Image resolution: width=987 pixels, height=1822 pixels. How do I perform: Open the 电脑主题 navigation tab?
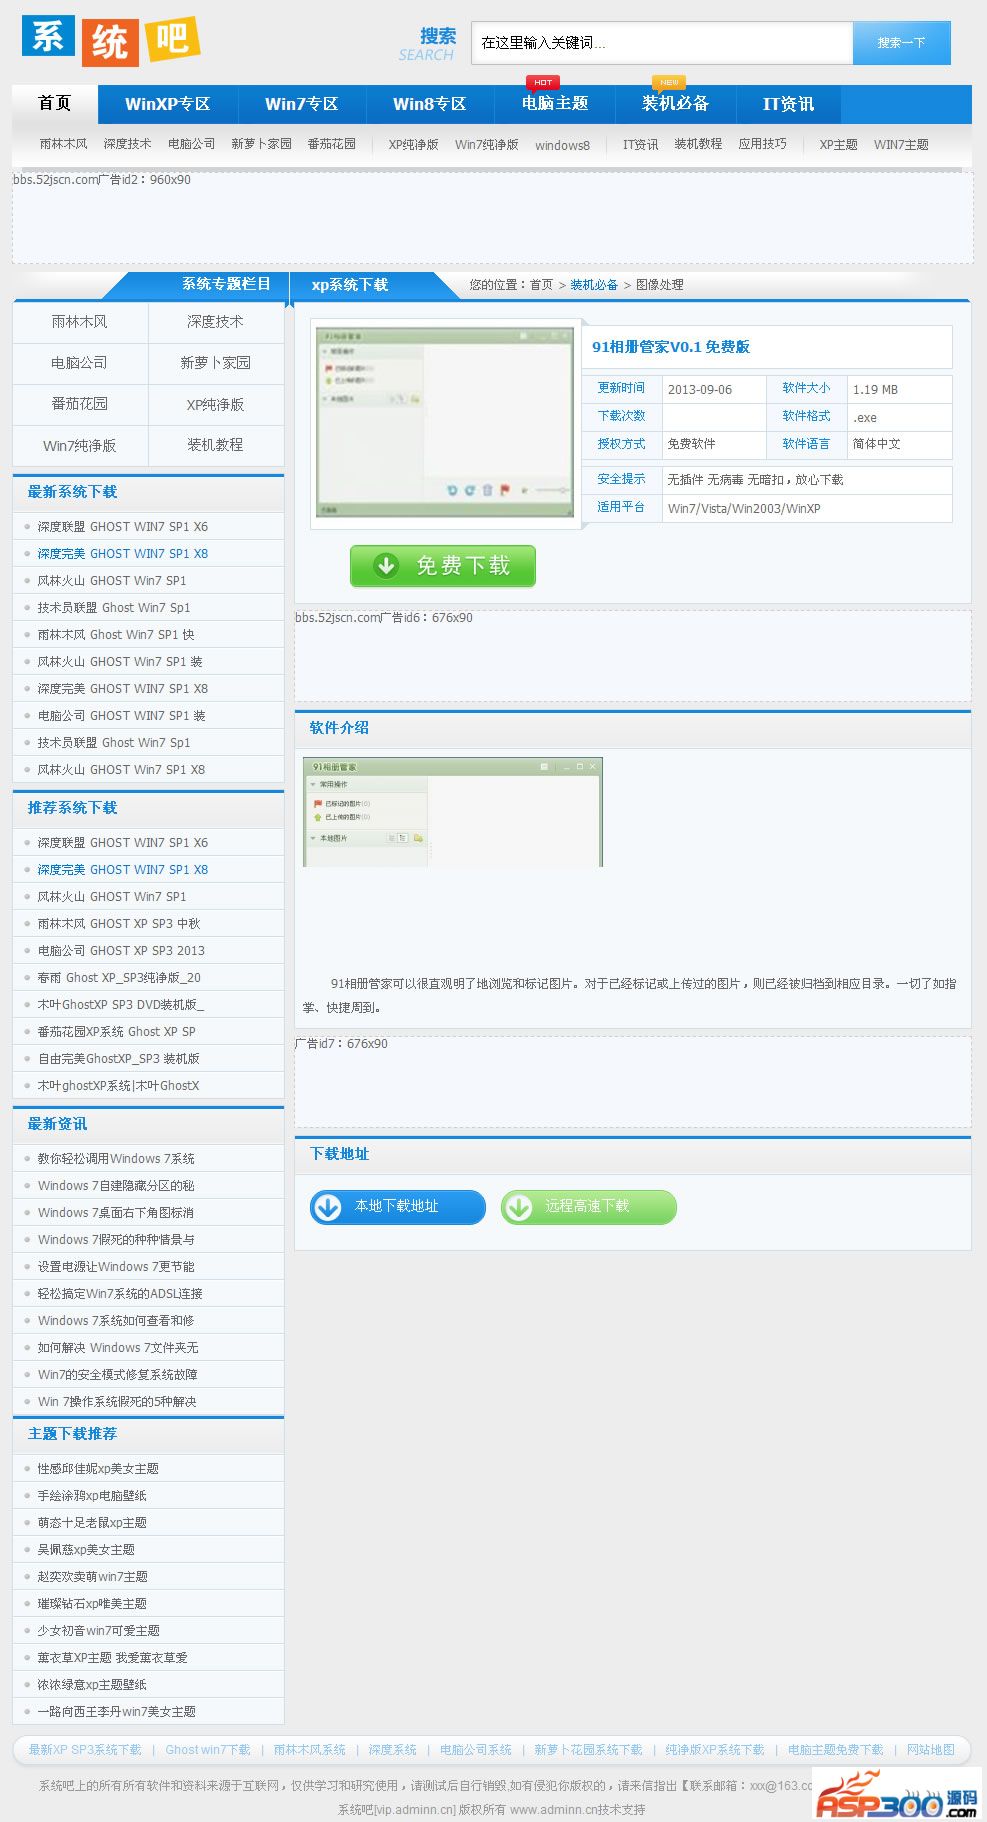tap(555, 104)
